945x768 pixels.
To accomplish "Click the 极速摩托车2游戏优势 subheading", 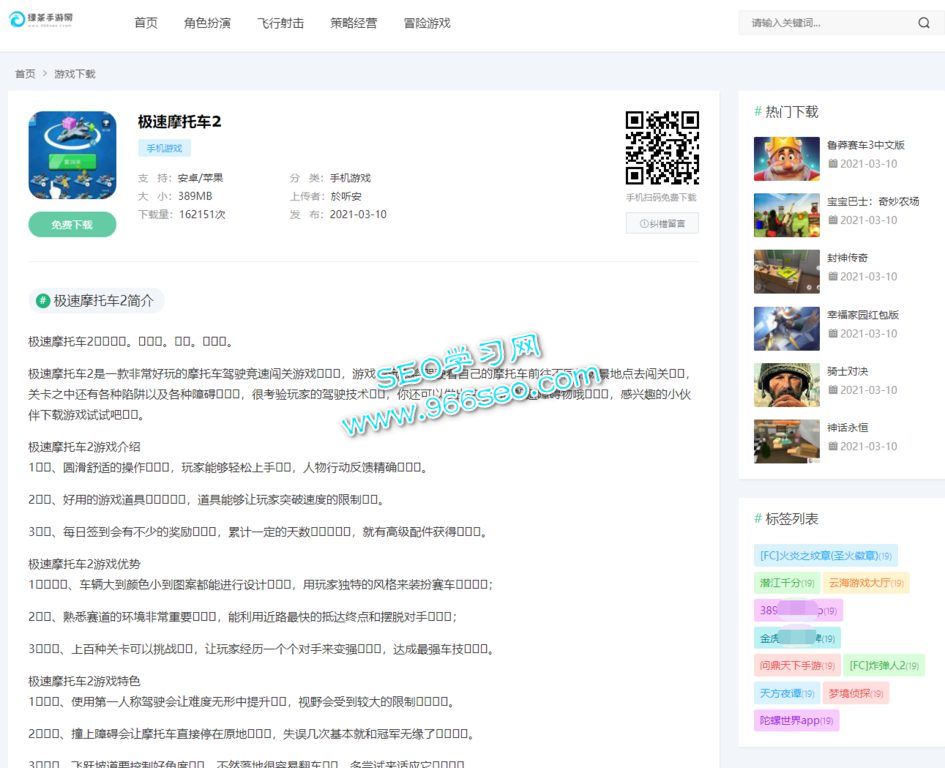I will tap(84, 564).
